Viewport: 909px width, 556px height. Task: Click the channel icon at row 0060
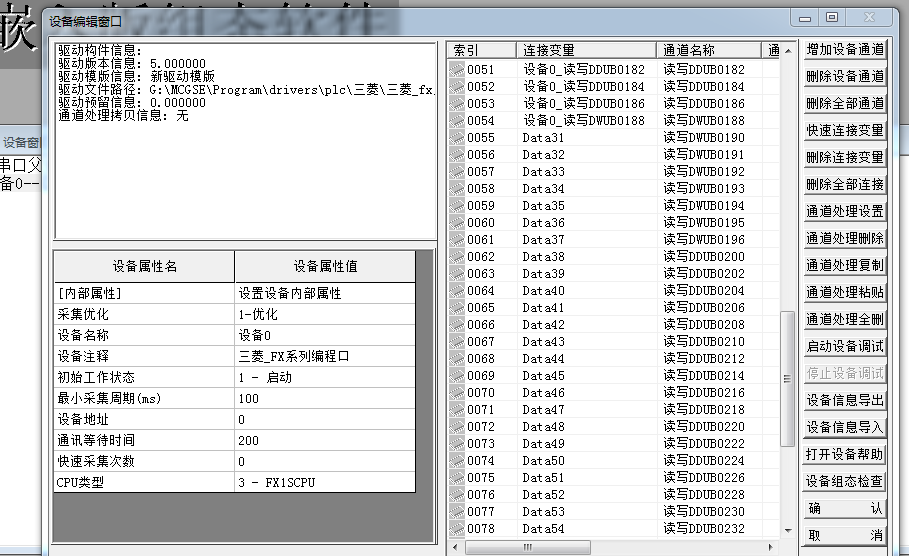tap(457, 222)
